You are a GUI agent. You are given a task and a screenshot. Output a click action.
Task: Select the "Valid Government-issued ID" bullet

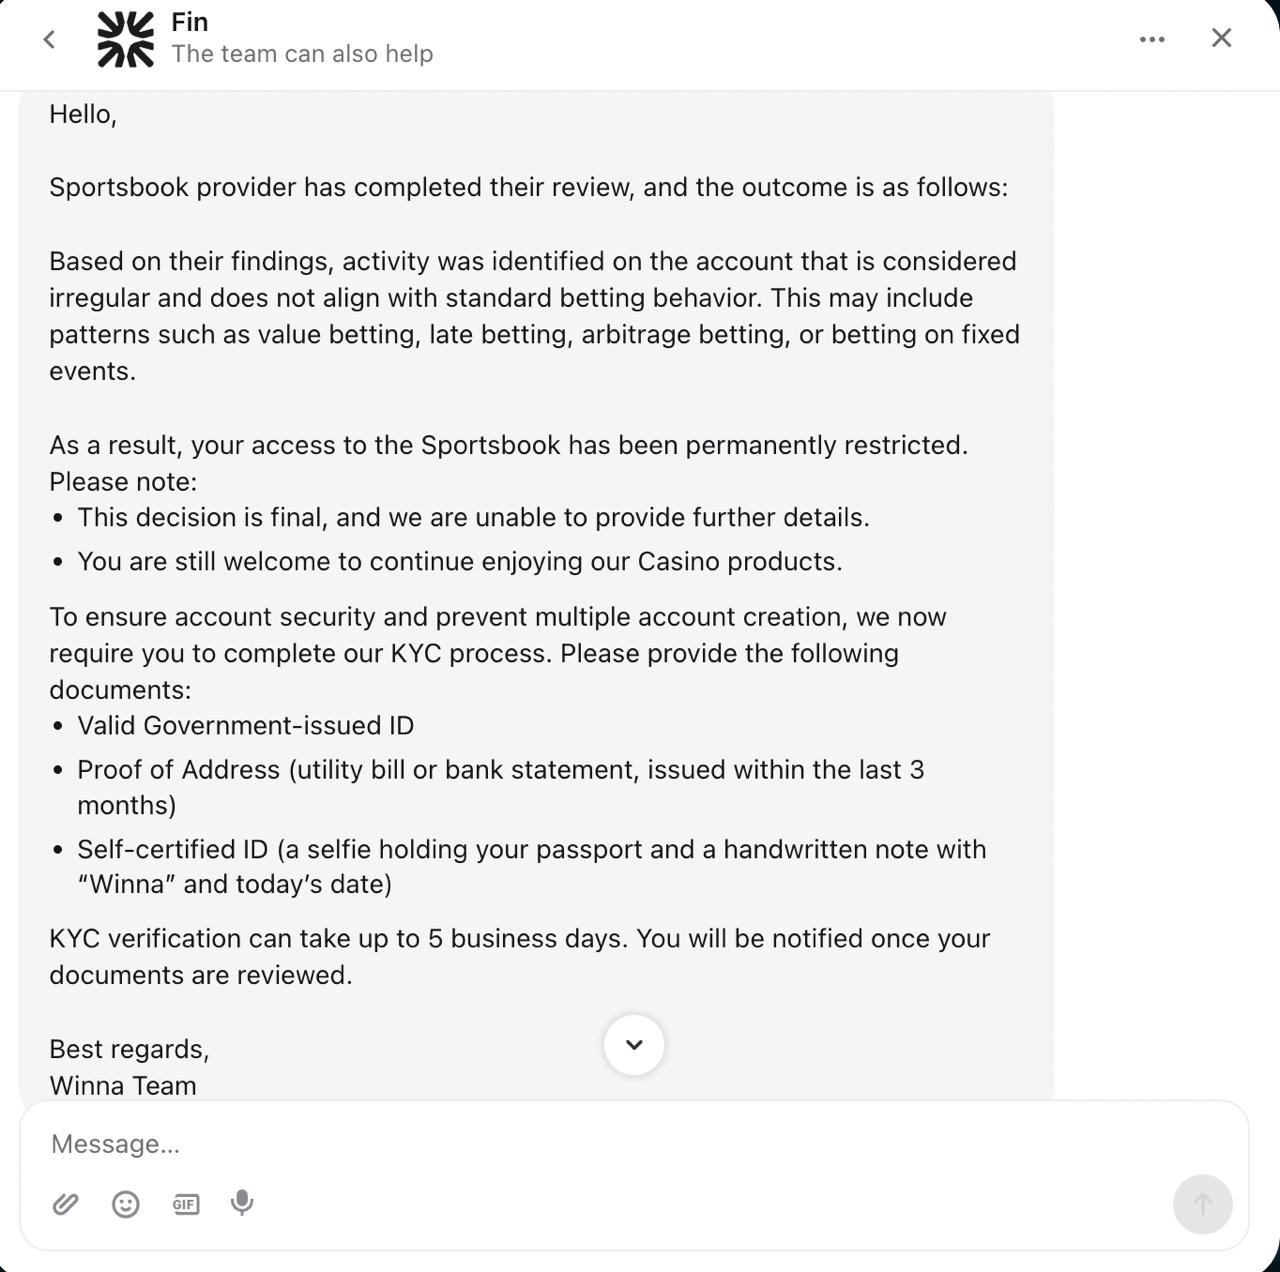[245, 725]
